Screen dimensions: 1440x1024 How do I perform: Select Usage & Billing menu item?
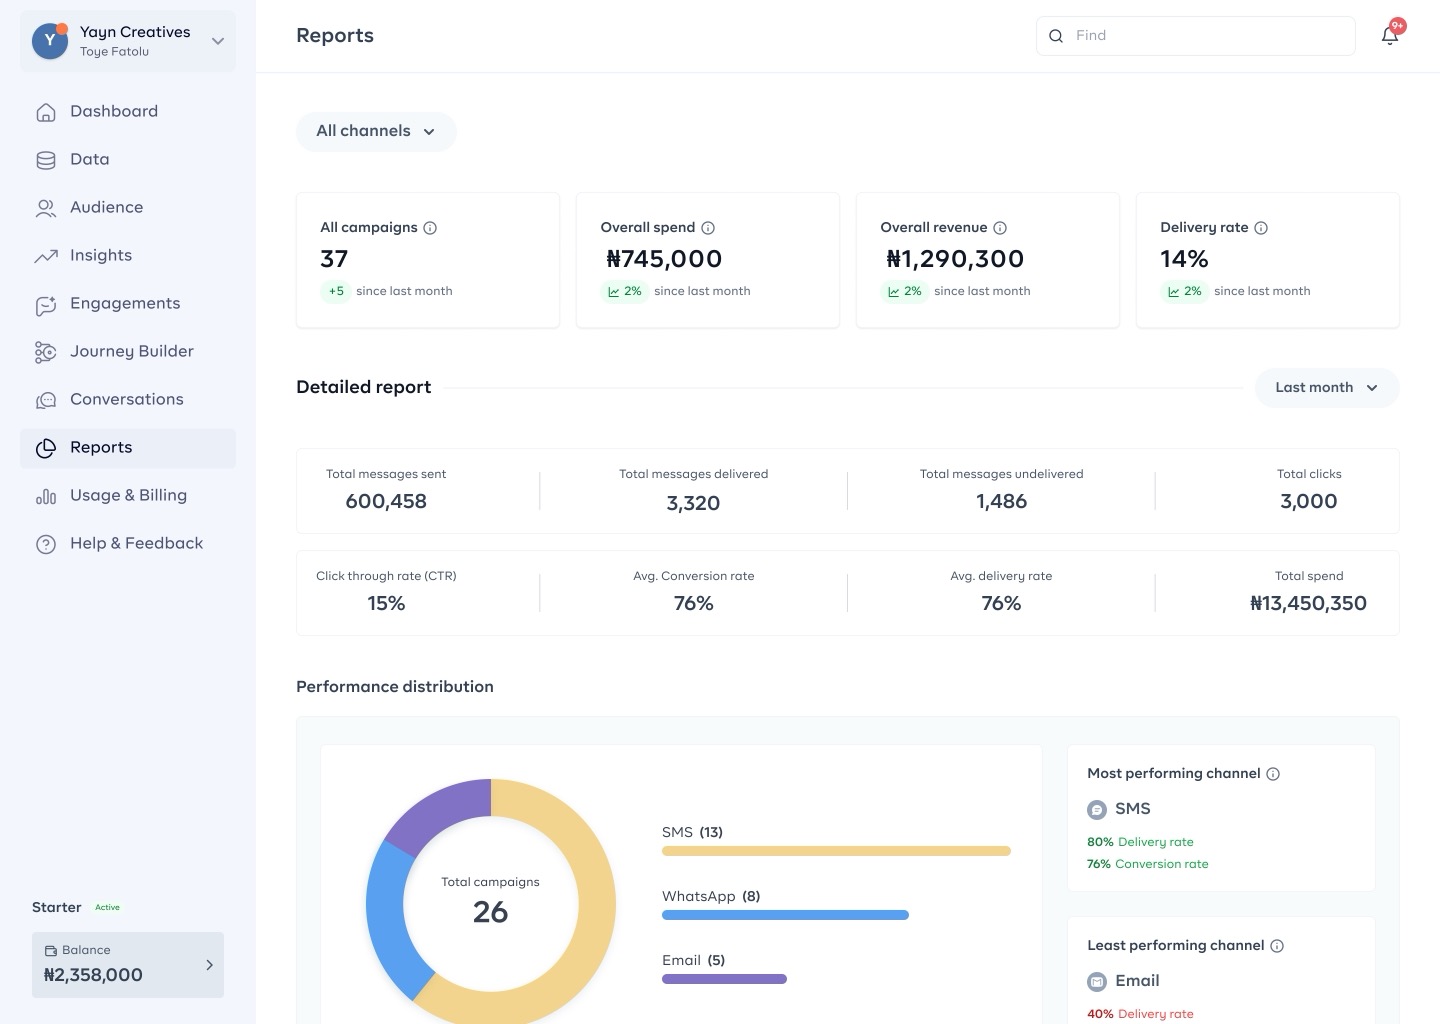click(128, 496)
